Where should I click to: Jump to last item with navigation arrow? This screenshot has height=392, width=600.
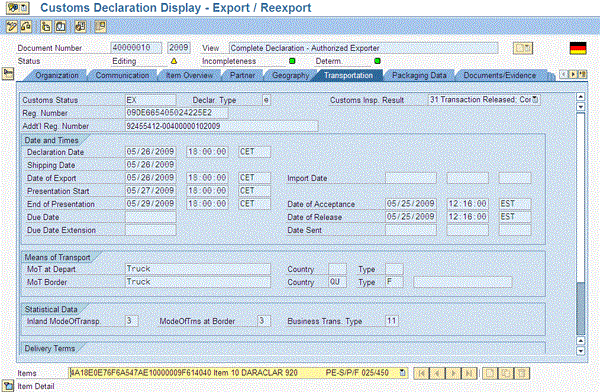[469, 373]
